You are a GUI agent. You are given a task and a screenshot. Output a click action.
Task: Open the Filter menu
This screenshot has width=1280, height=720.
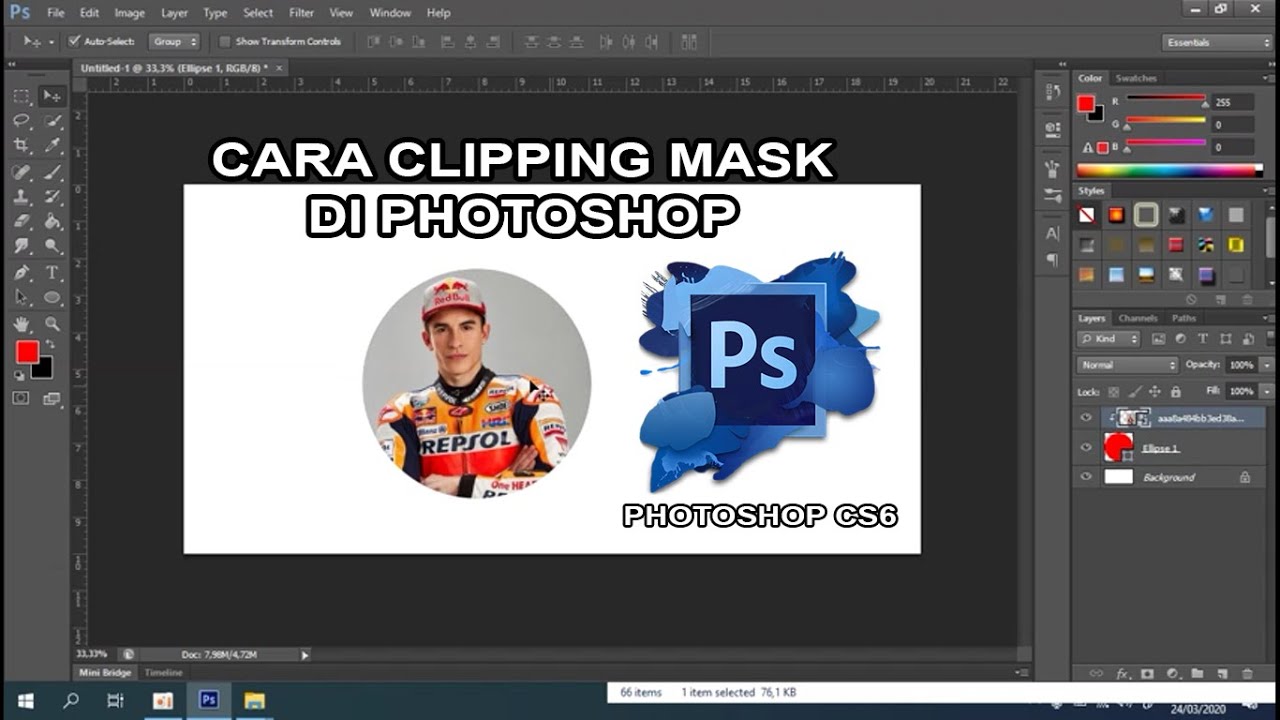tap(301, 13)
